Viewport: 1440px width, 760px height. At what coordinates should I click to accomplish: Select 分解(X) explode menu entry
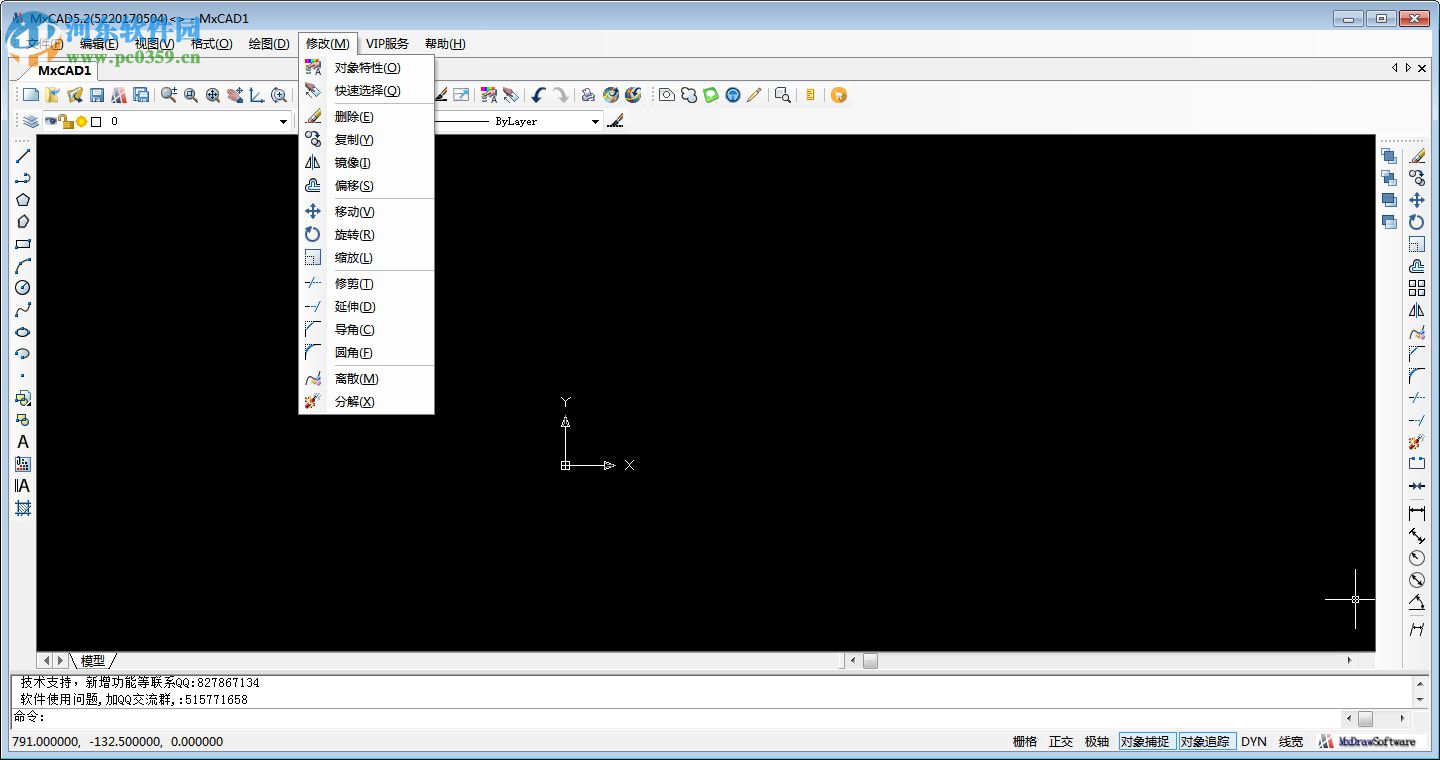[x=366, y=402]
